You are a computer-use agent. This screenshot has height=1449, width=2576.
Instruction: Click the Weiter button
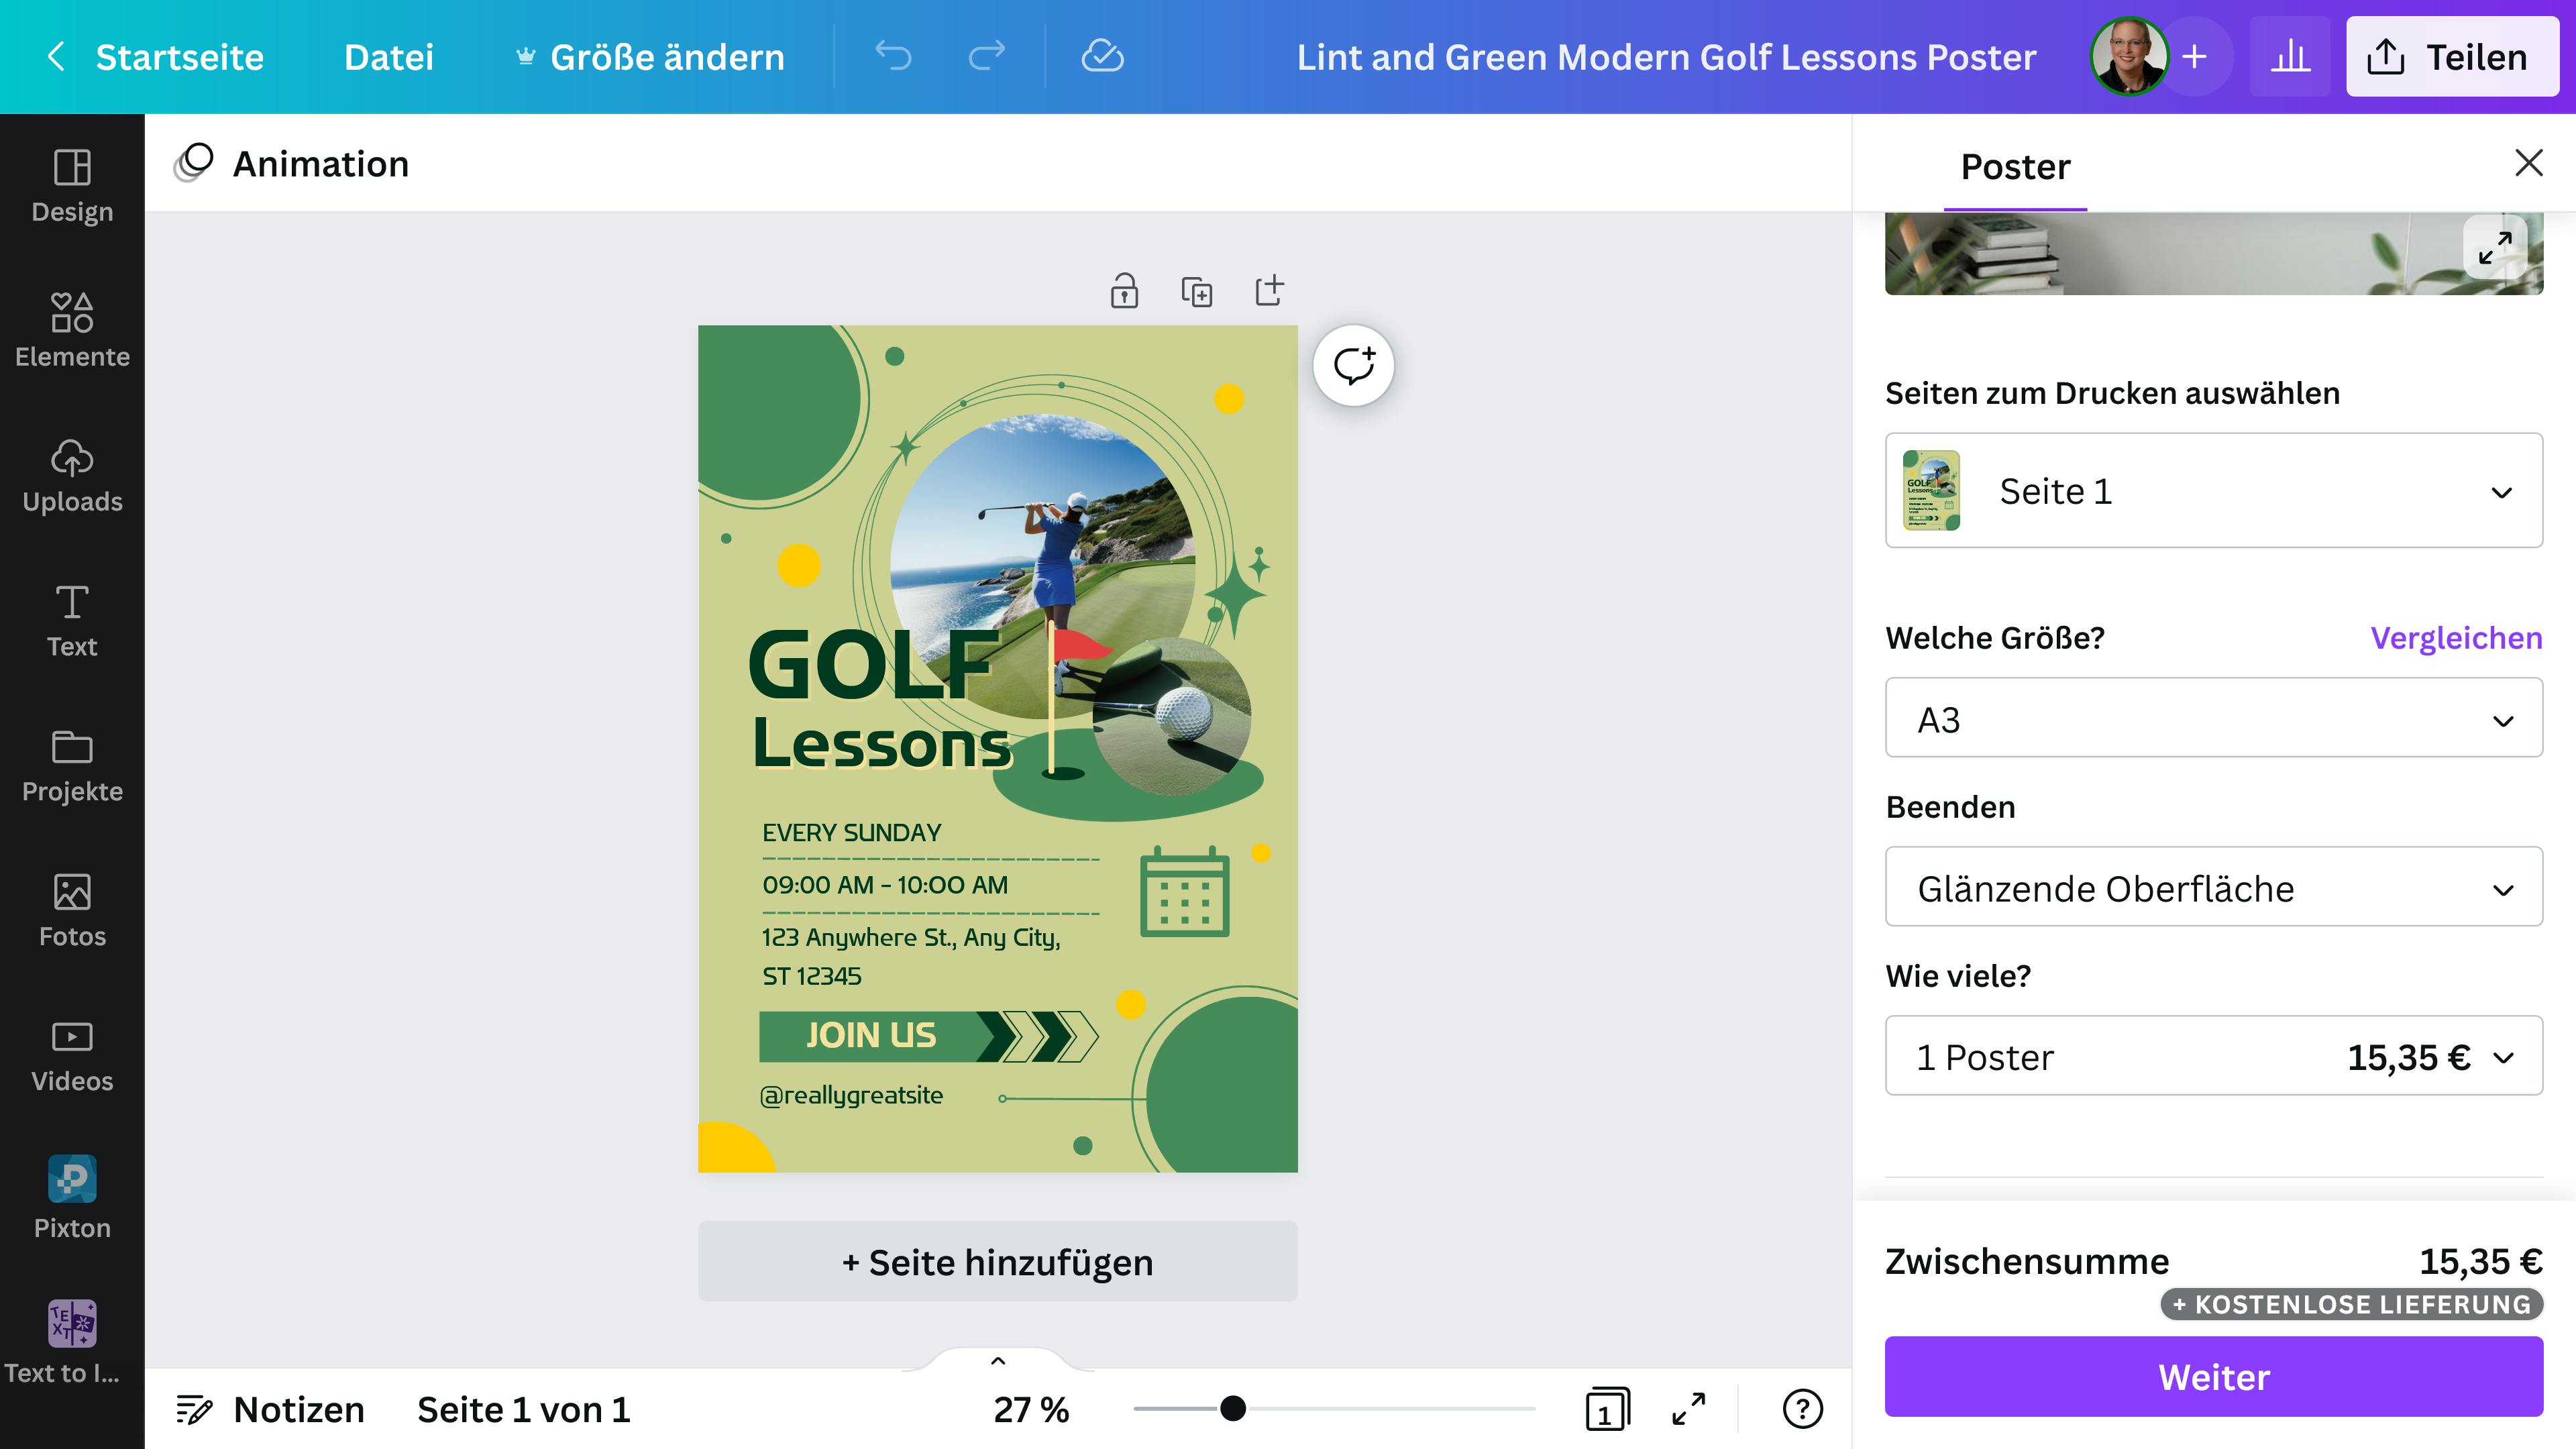[2213, 1376]
